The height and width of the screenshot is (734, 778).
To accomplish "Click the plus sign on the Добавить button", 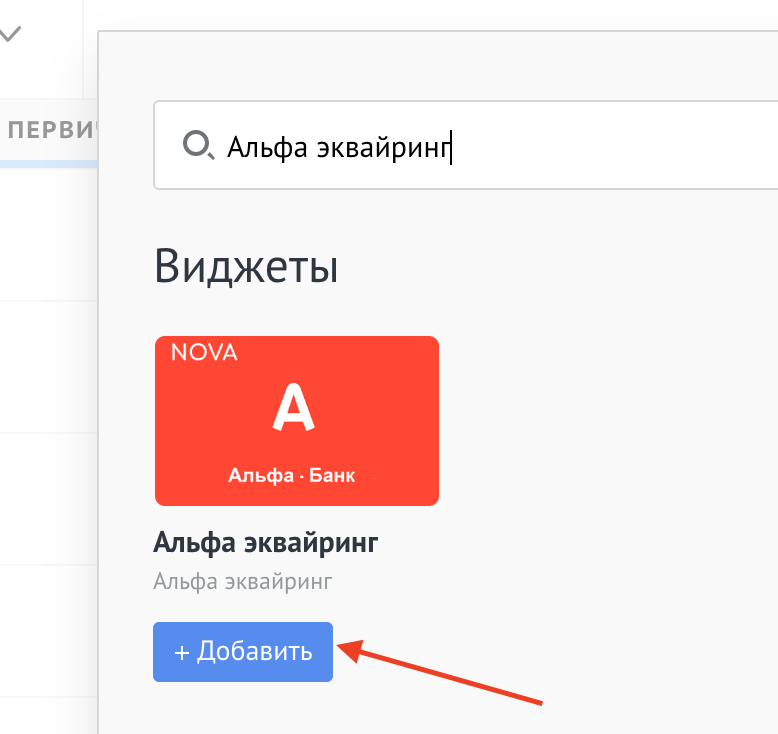I will tap(182, 652).
